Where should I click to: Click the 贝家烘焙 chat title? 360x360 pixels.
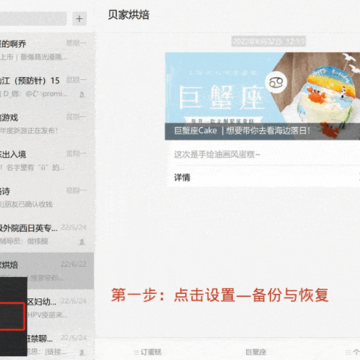128,15
